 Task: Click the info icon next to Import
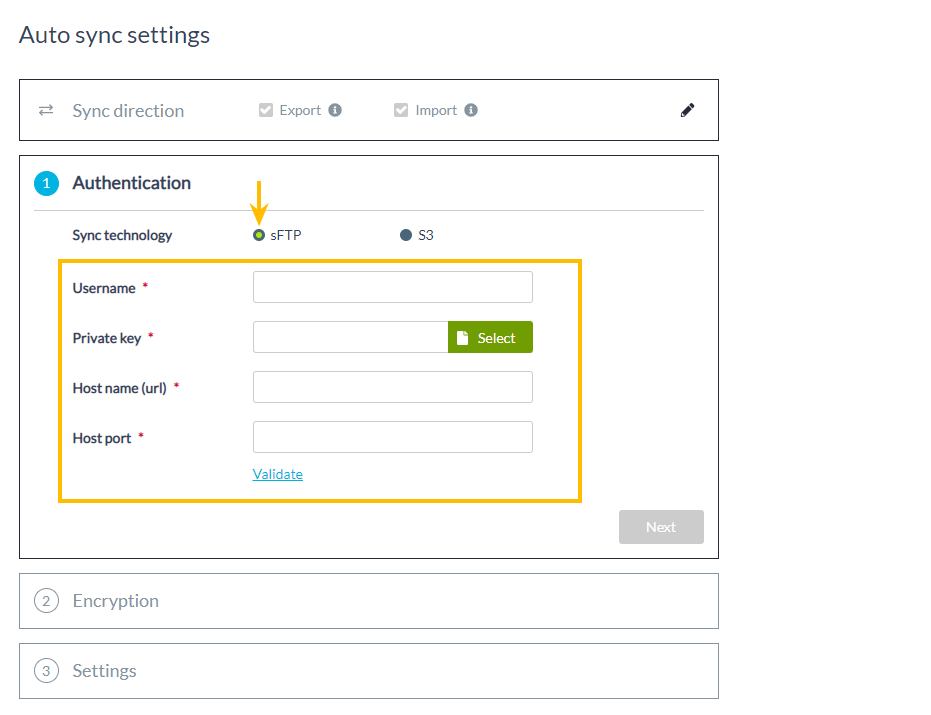click(x=471, y=110)
